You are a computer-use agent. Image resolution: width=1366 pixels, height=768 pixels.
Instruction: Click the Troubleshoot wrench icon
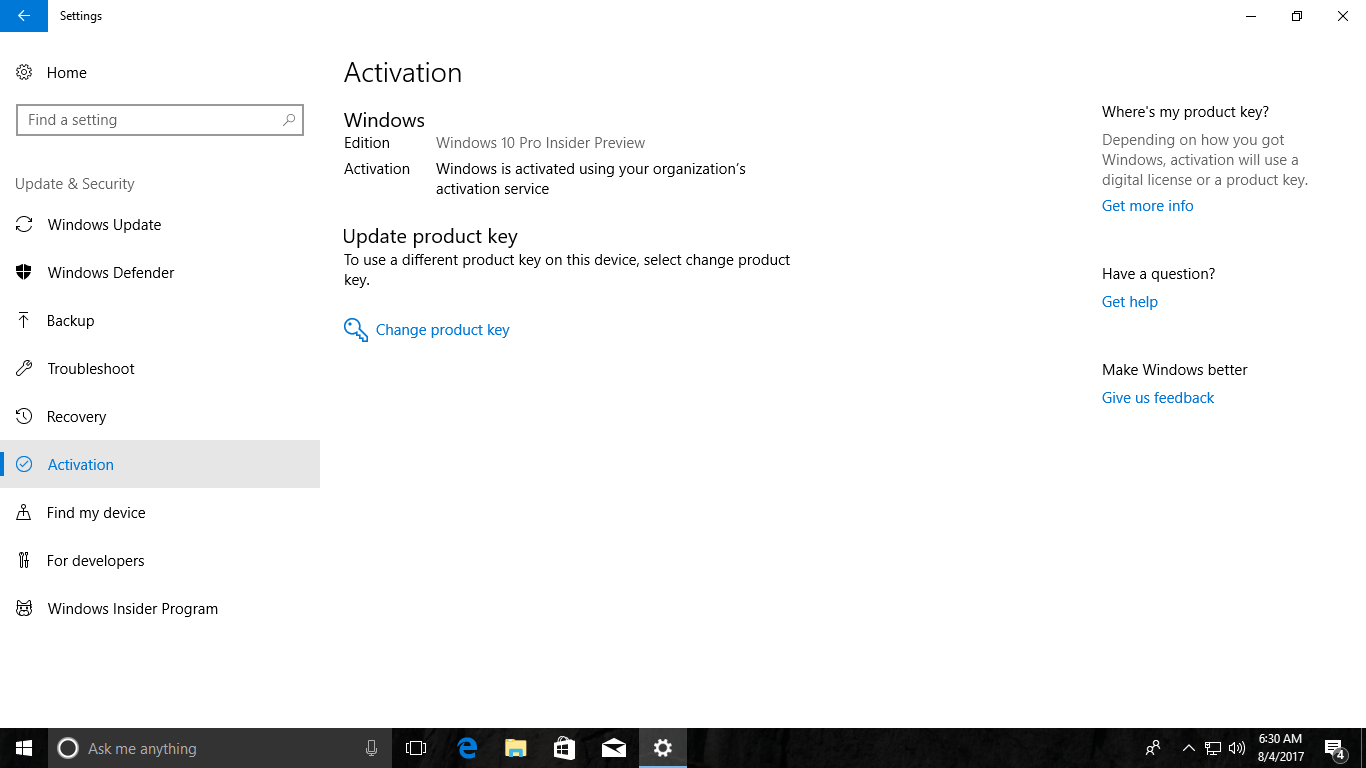24,368
